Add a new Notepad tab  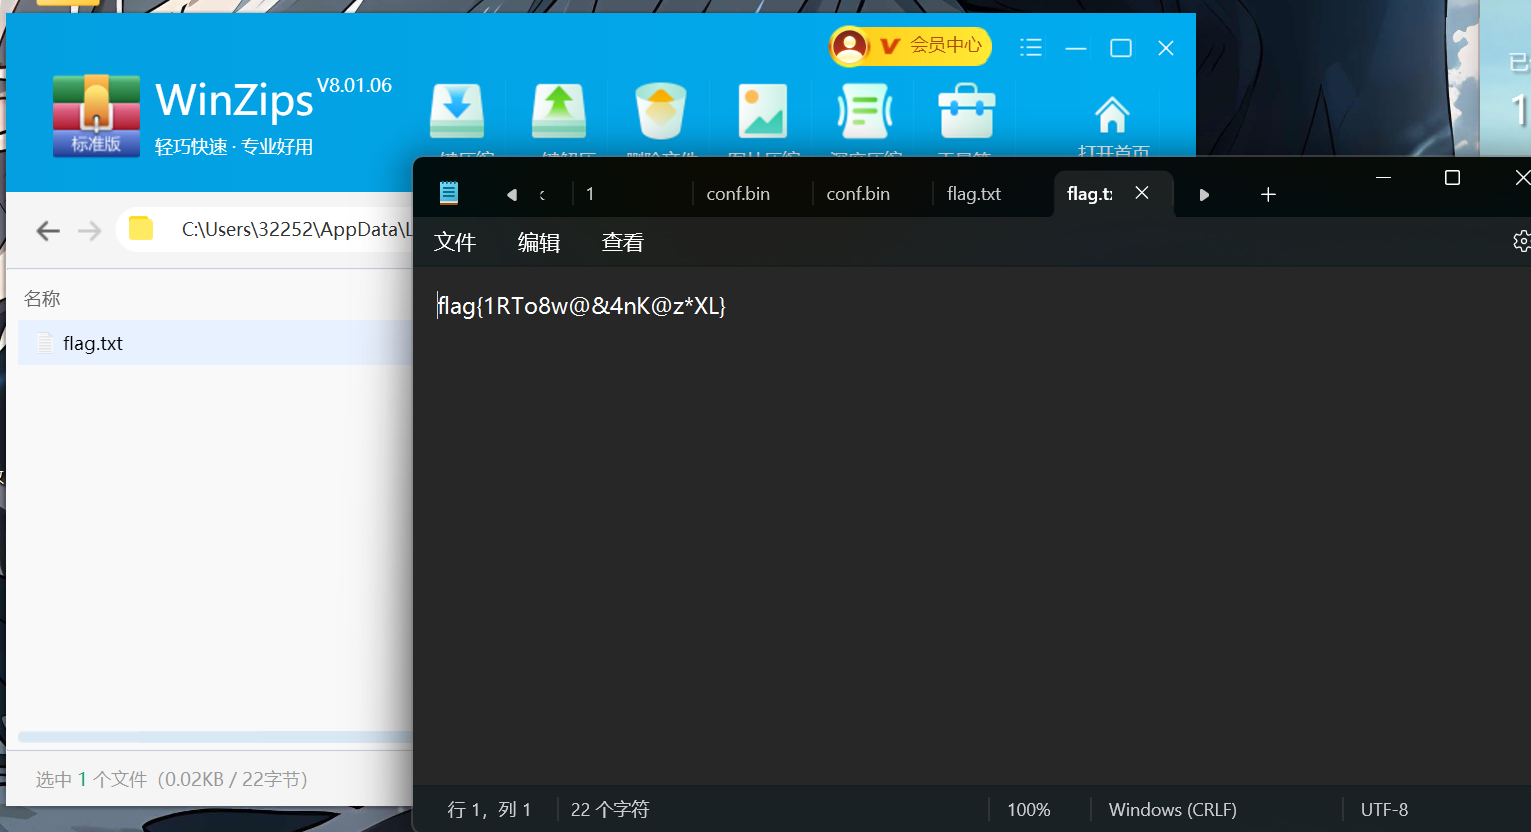(1268, 194)
